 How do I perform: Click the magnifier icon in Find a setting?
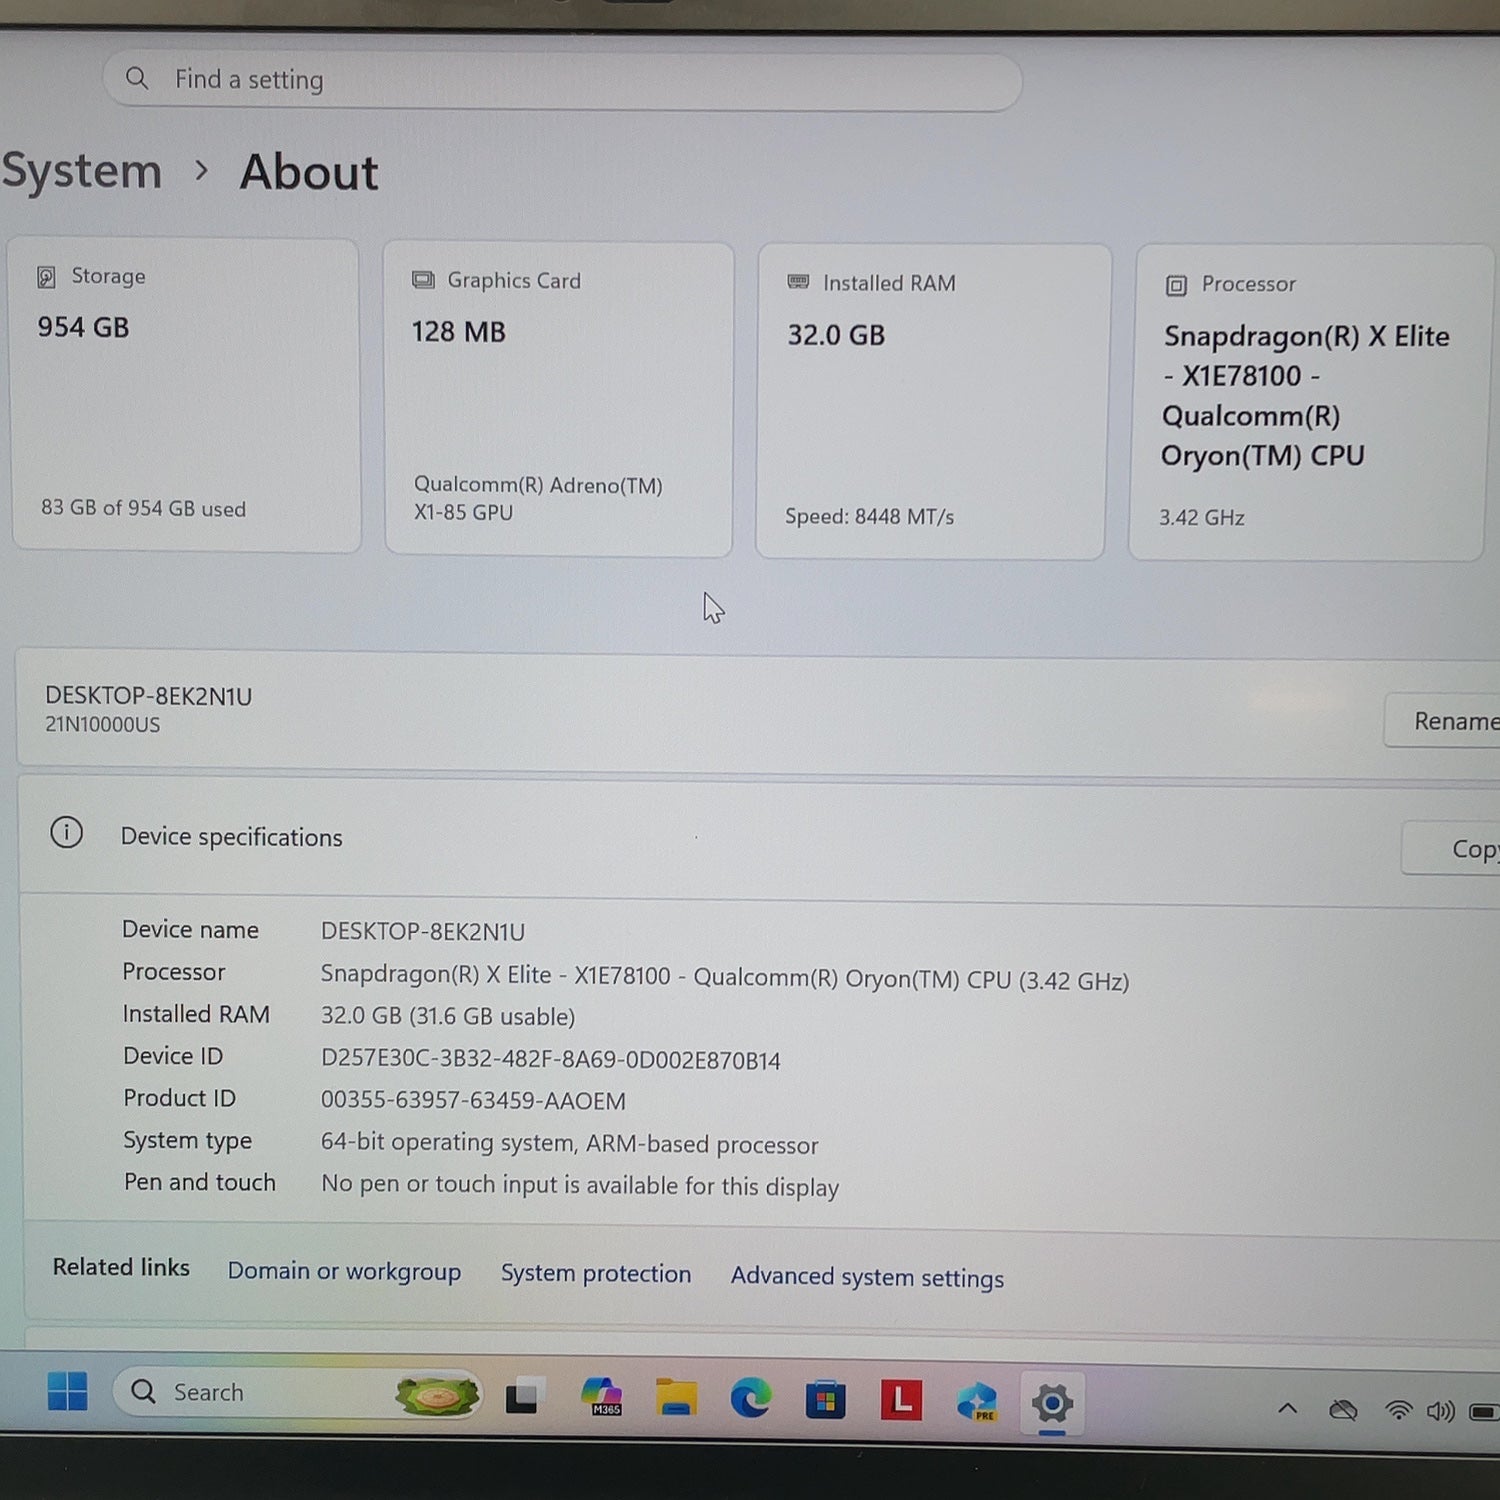click(137, 78)
